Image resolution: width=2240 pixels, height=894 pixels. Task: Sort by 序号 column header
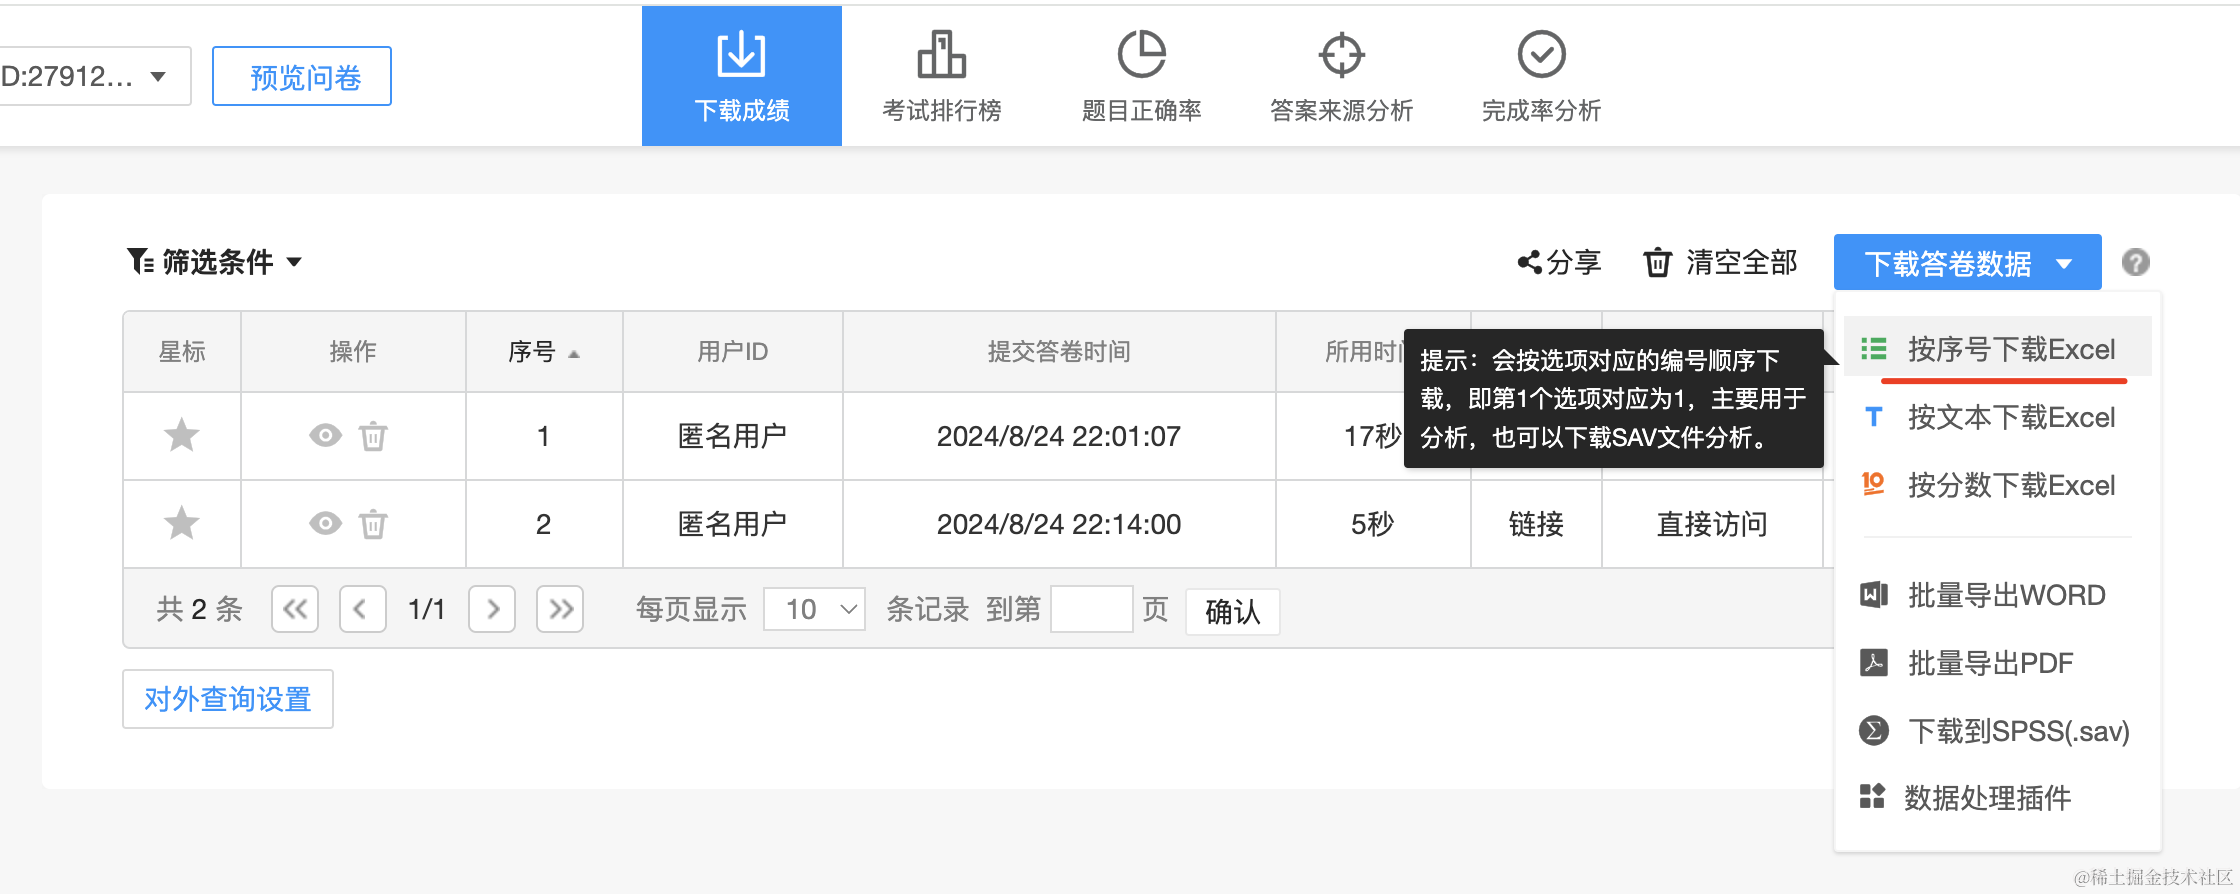click(543, 351)
